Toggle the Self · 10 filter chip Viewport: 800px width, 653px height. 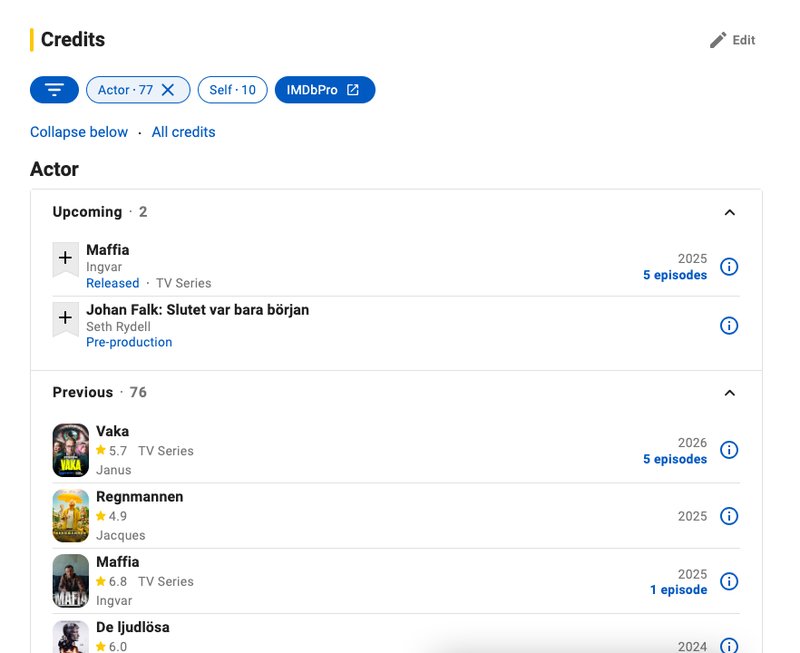pos(233,90)
